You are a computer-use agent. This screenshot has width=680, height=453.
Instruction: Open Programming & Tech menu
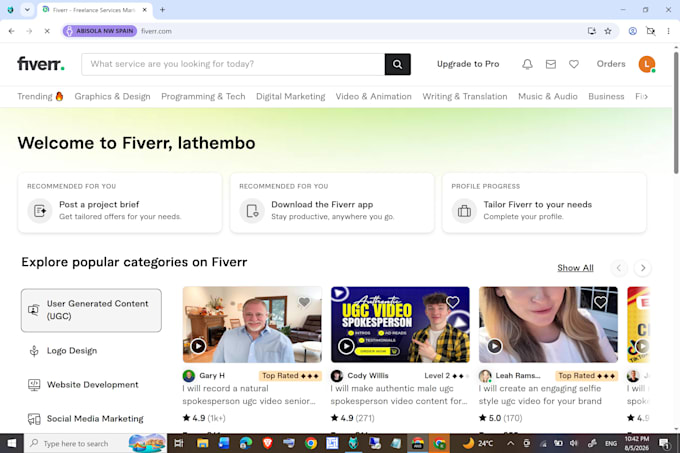(203, 97)
